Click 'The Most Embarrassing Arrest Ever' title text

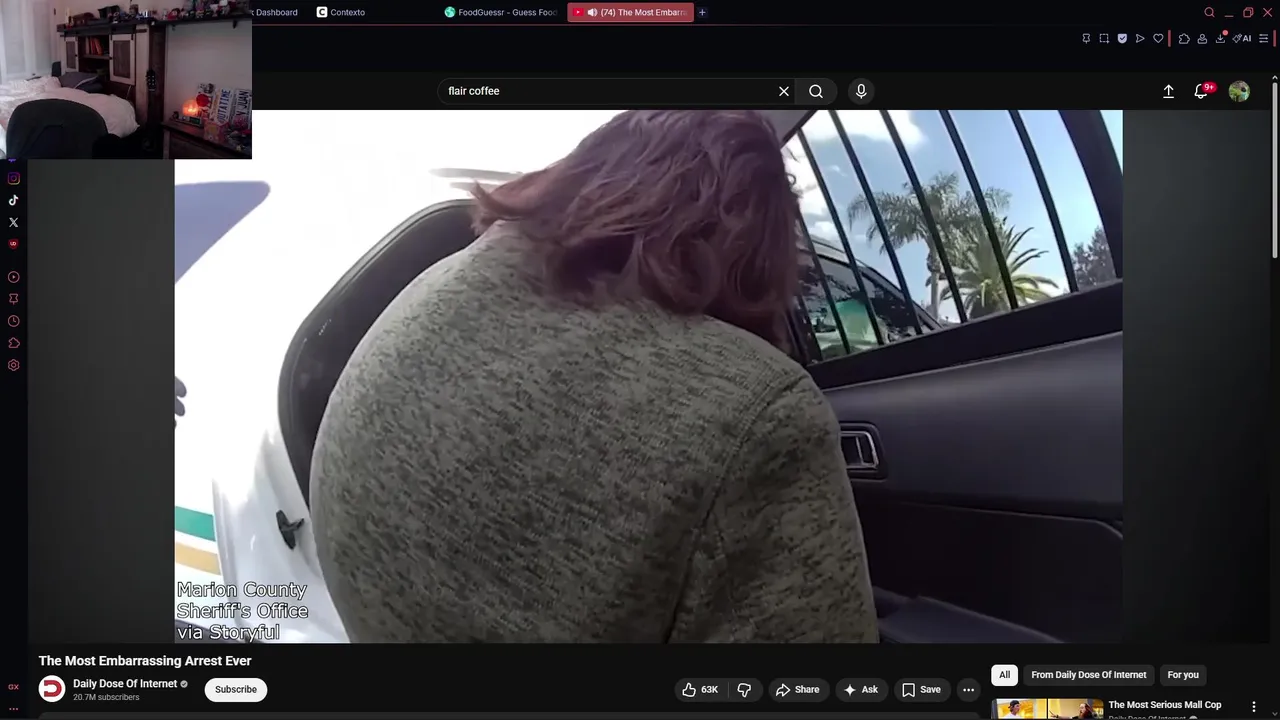click(145, 661)
